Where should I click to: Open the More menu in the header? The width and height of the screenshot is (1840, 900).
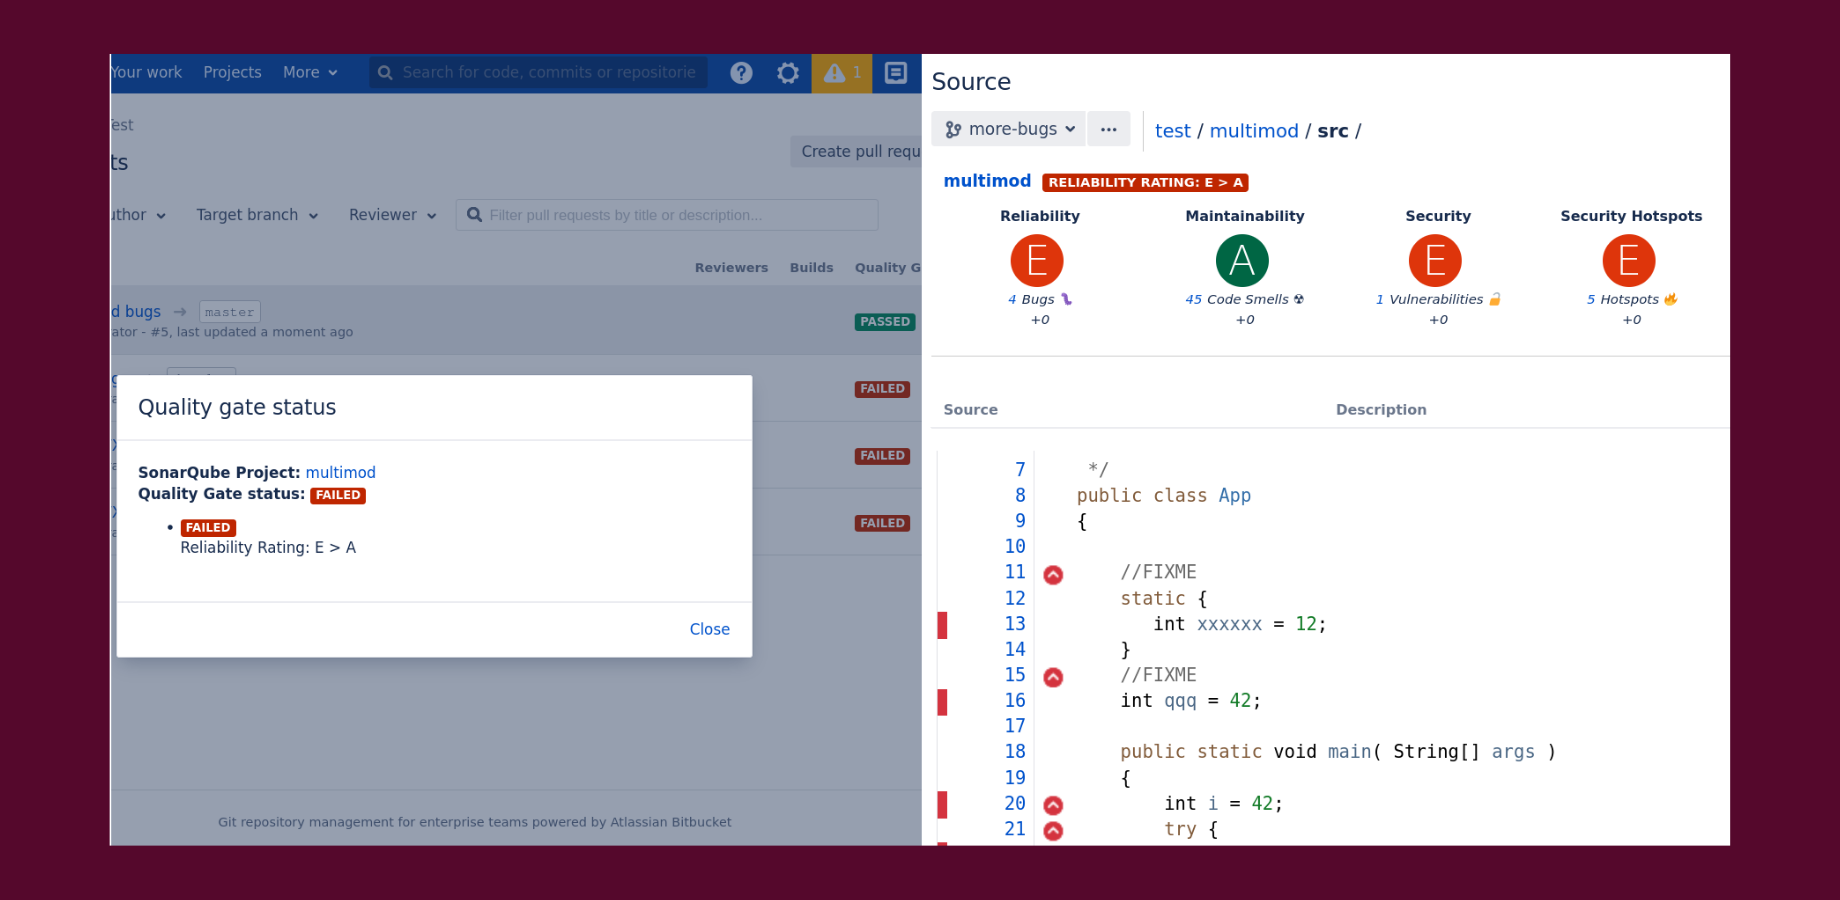tap(310, 73)
